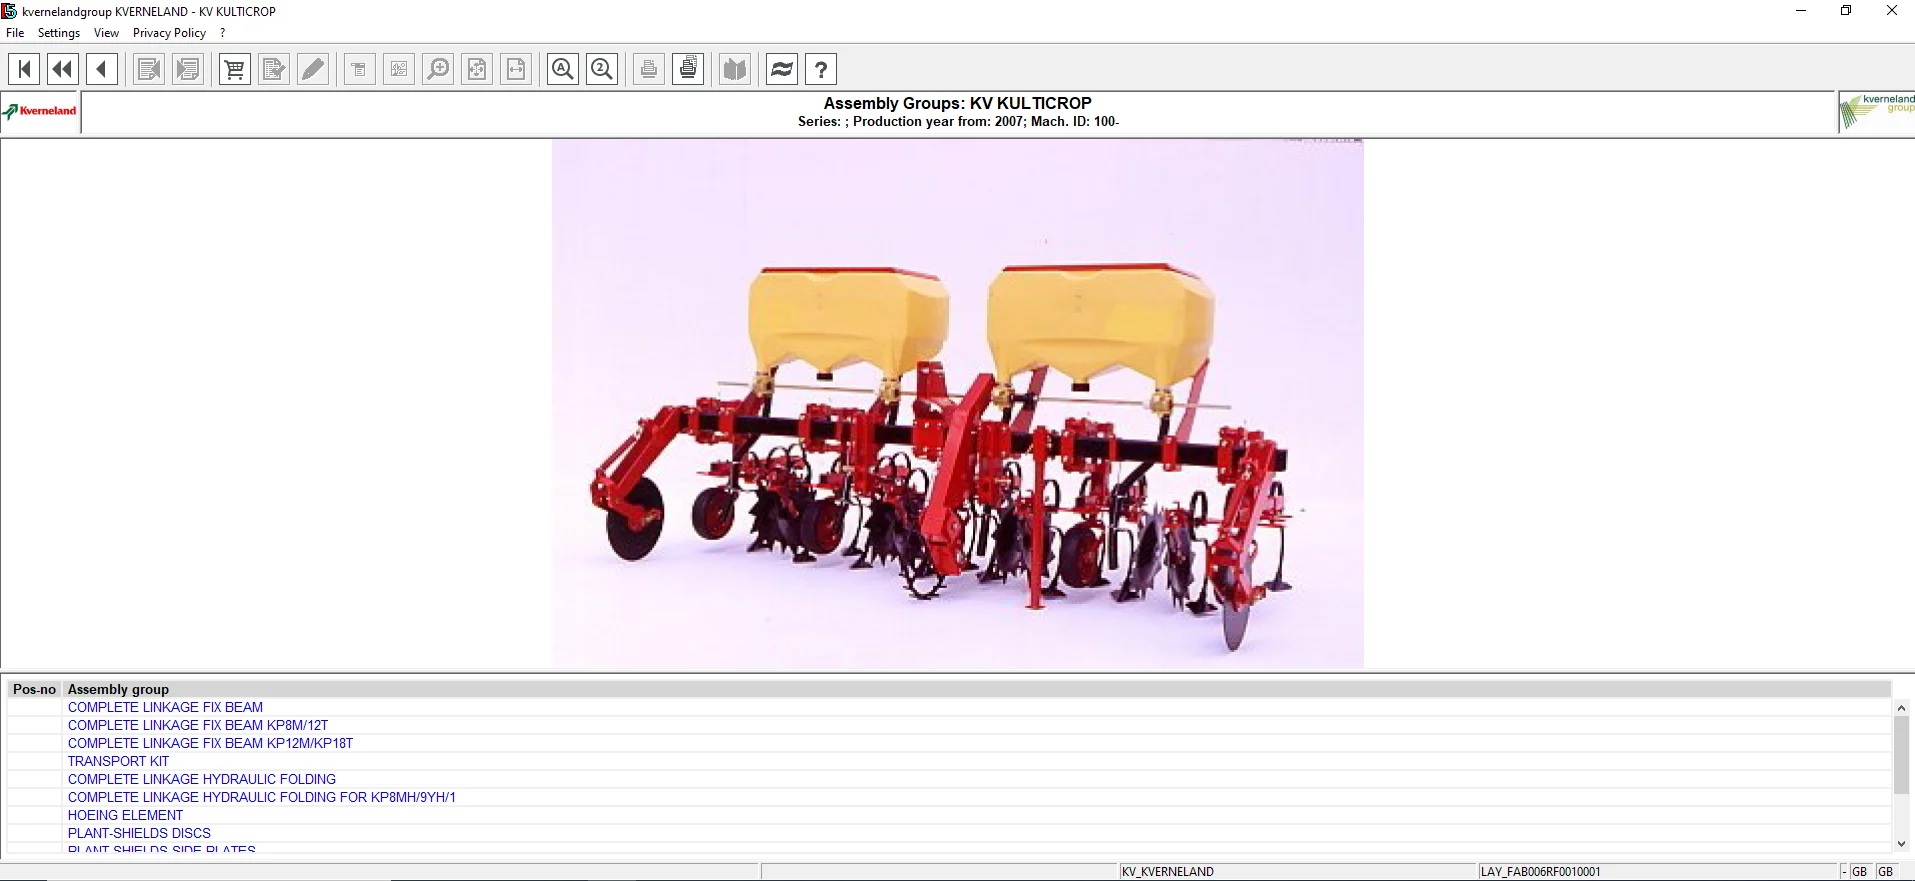Click the flag language icon
Image resolution: width=1915 pixels, height=881 pixels.
tap(782, 69)
